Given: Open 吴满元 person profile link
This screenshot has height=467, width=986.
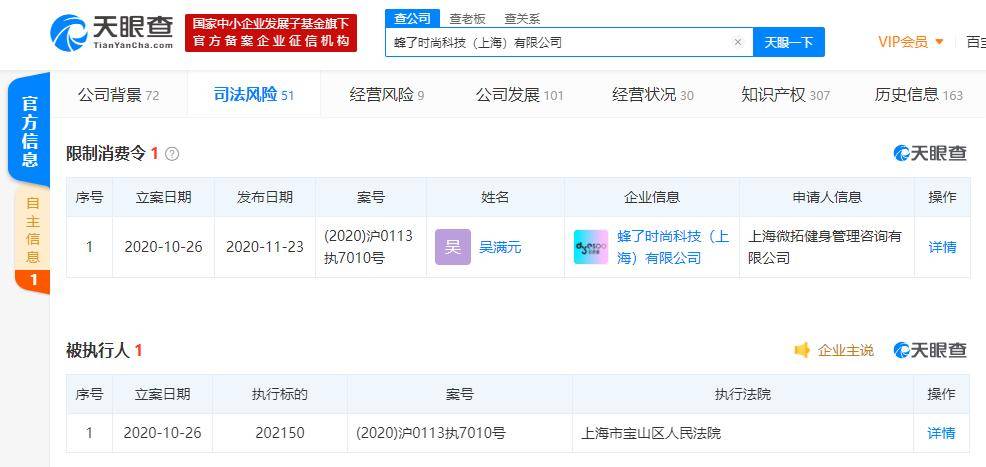Looking at the screenshot, I should pyautogui.click(x=500, y=247).
